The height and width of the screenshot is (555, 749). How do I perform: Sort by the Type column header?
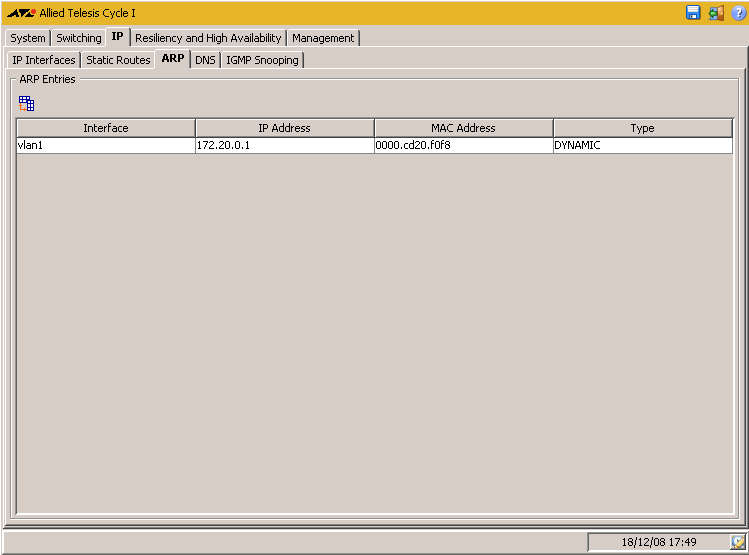coord(642,128)
